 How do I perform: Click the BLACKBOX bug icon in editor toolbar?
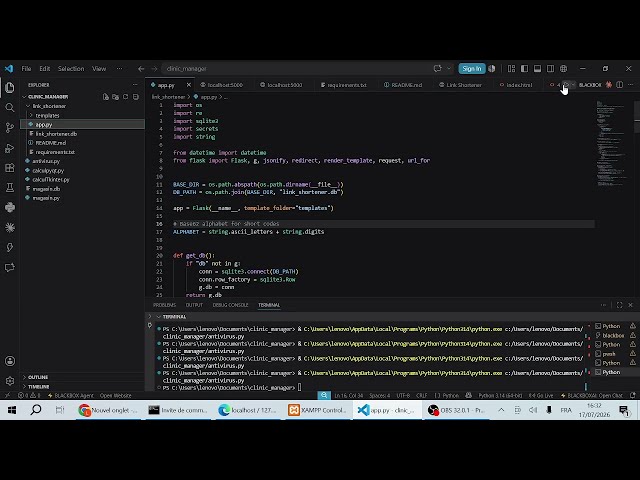[609, 85]
